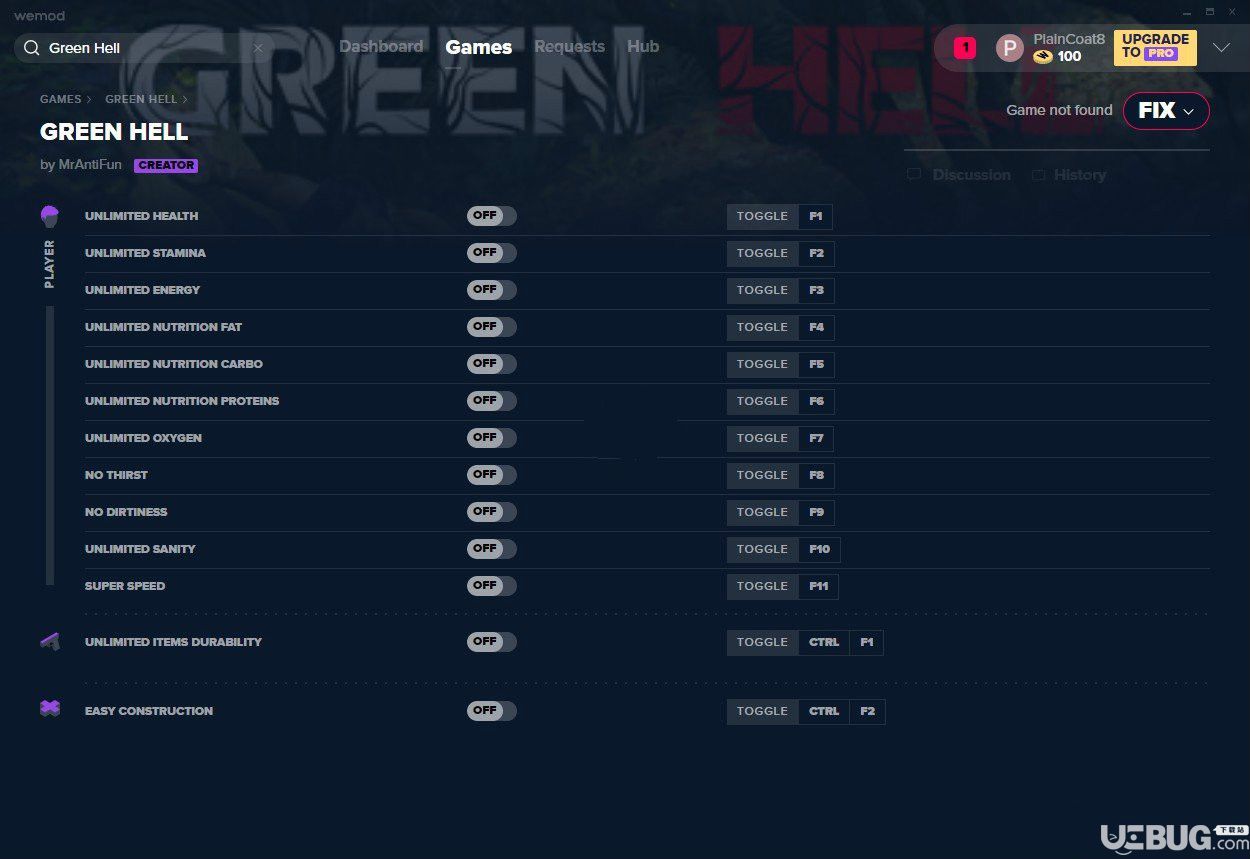This screenshot has width=1250, height=859.
Task: Open the Hub tab
Action: click(x=643, y=47)
